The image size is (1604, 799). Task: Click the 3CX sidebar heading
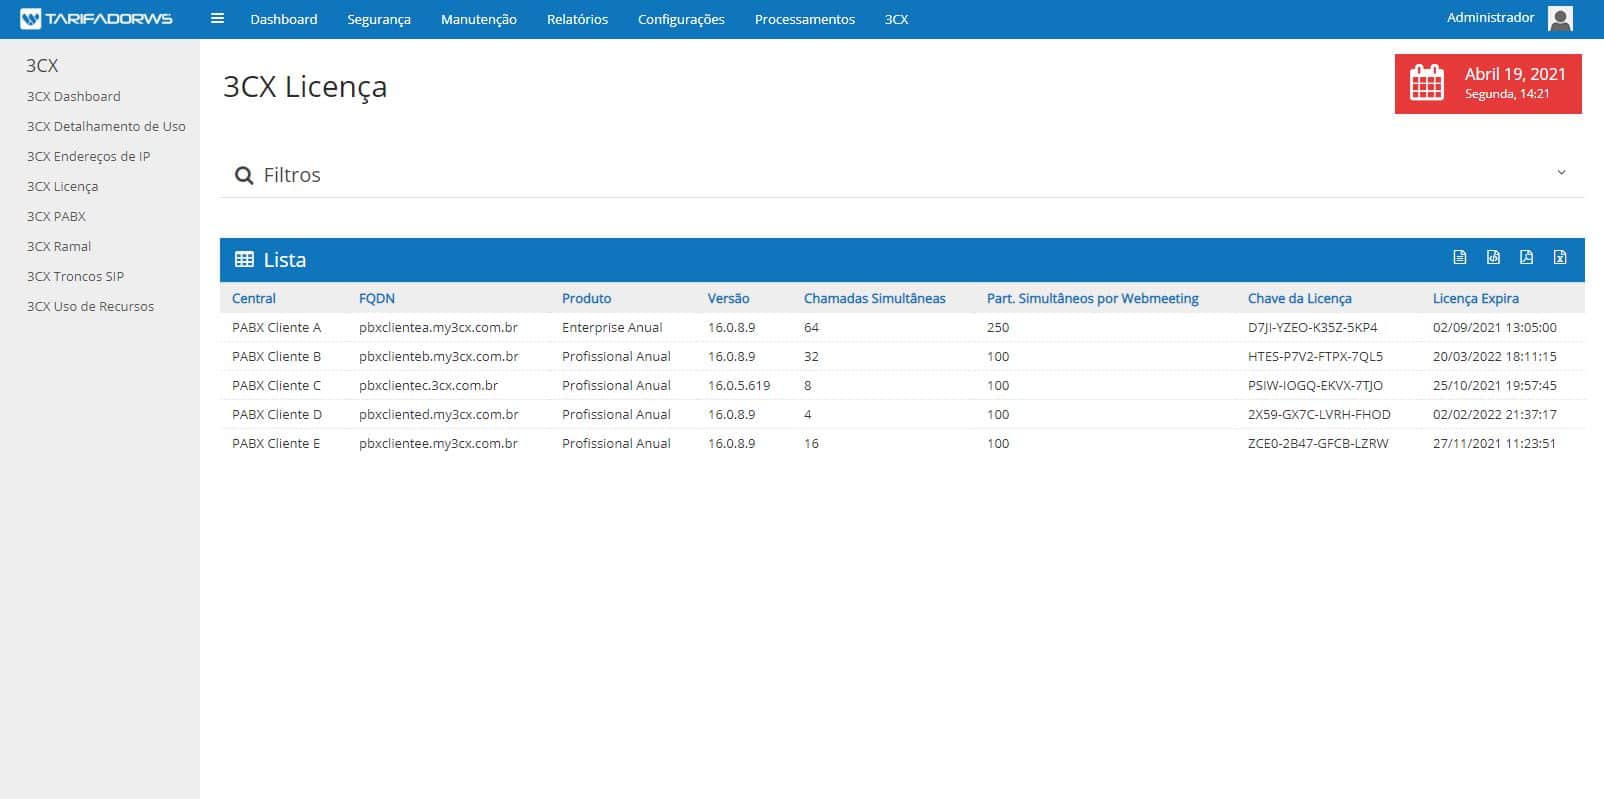42,65
